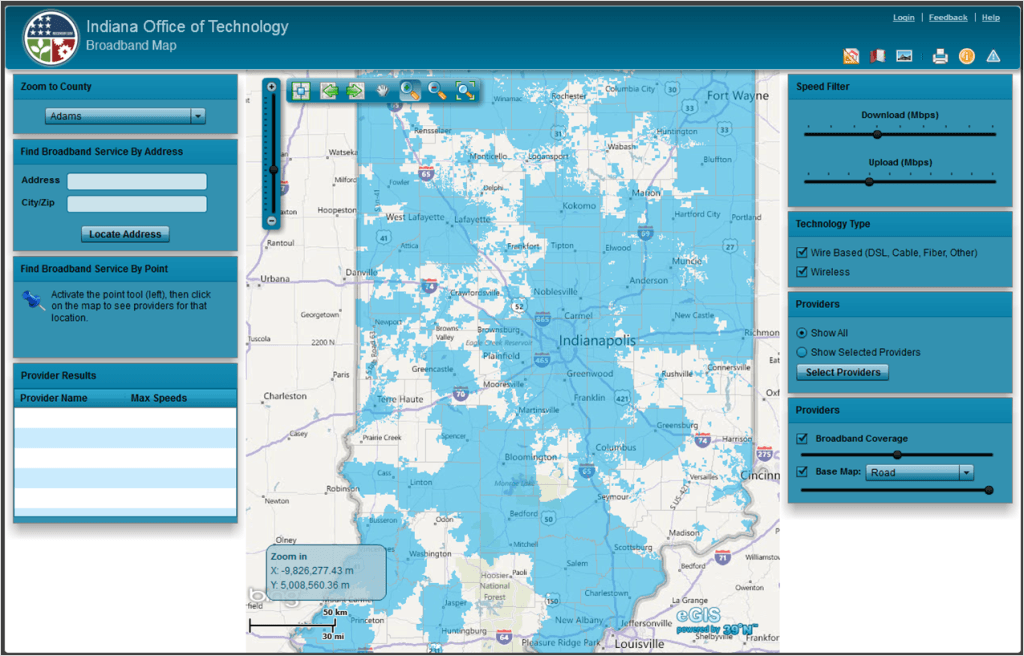Click into the City/Zip input field
Image resolution: width=1024 pixels, height=656 pixels.
tap(137, 204)
